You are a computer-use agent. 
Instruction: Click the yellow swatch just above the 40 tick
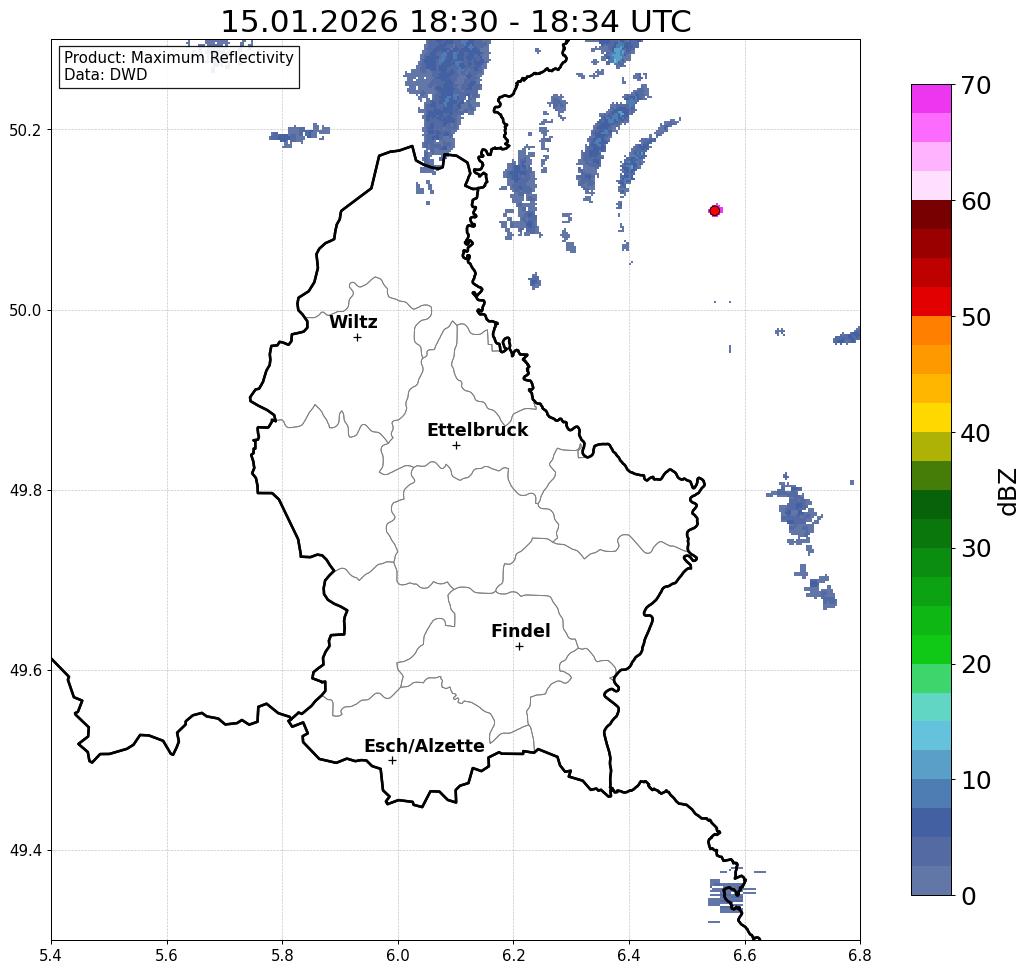(931, 417)
